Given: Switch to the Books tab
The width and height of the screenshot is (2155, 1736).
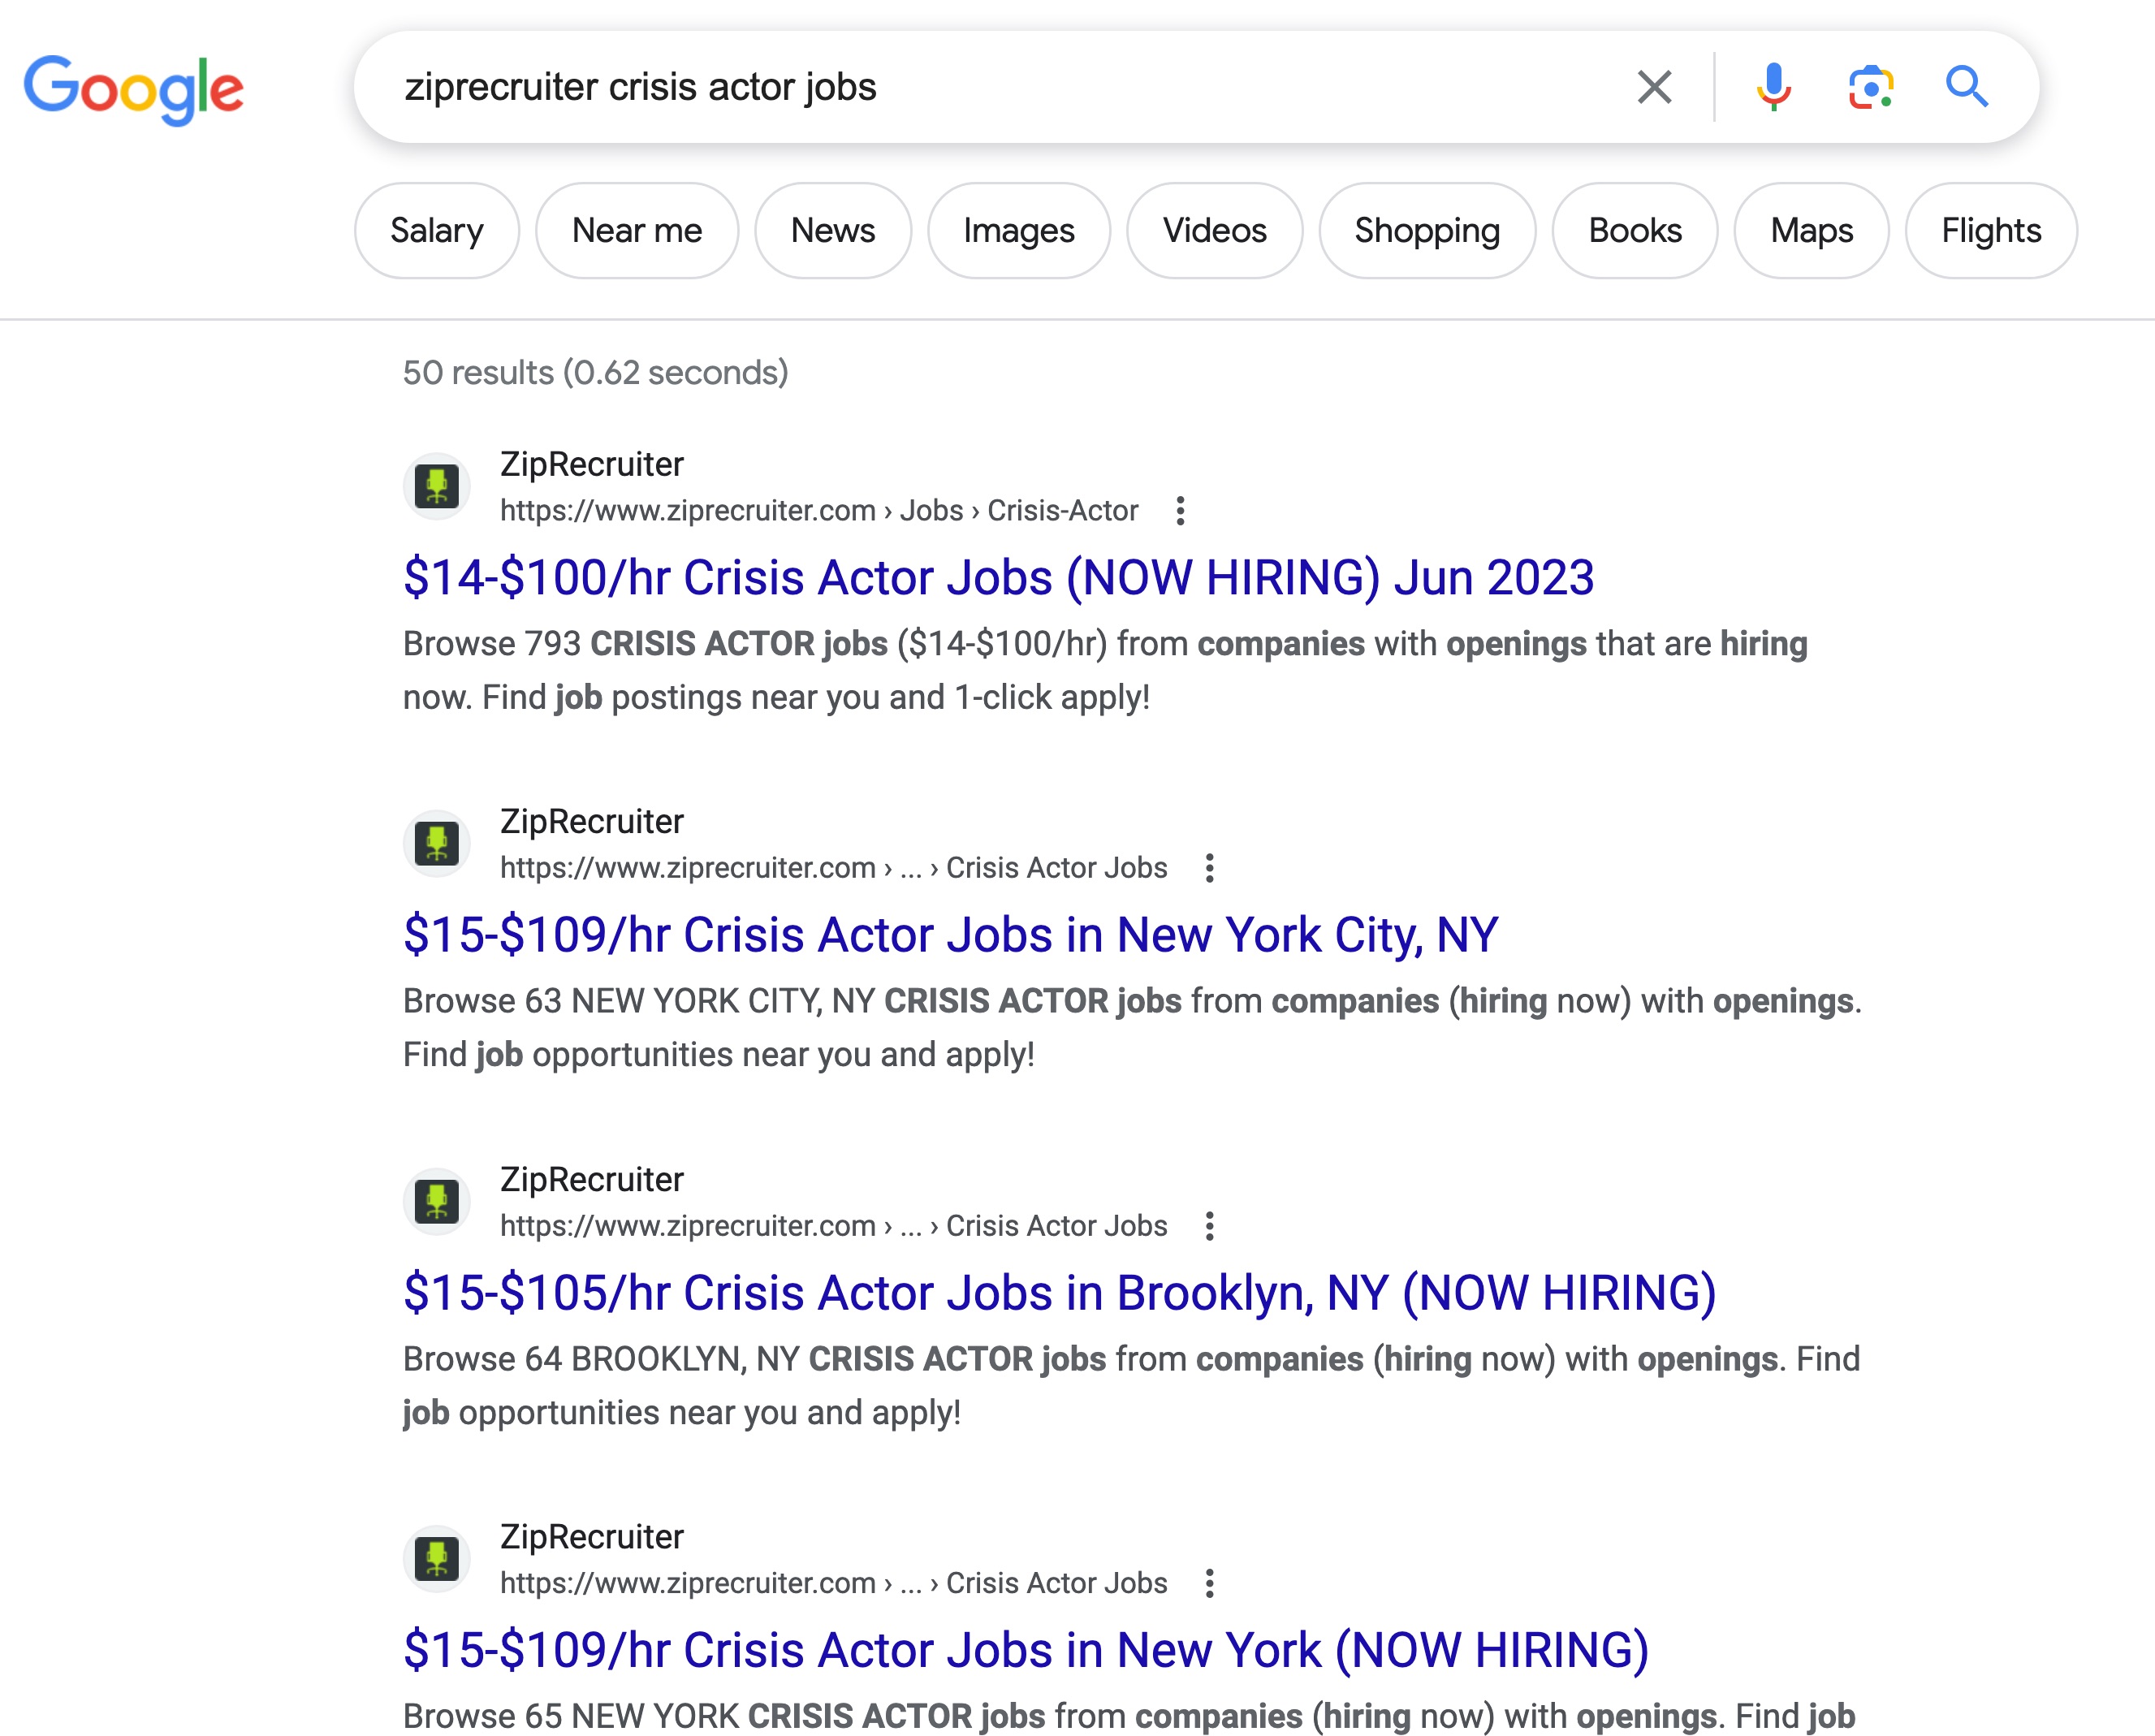Looking at the screenshot, I should 1635,231.
